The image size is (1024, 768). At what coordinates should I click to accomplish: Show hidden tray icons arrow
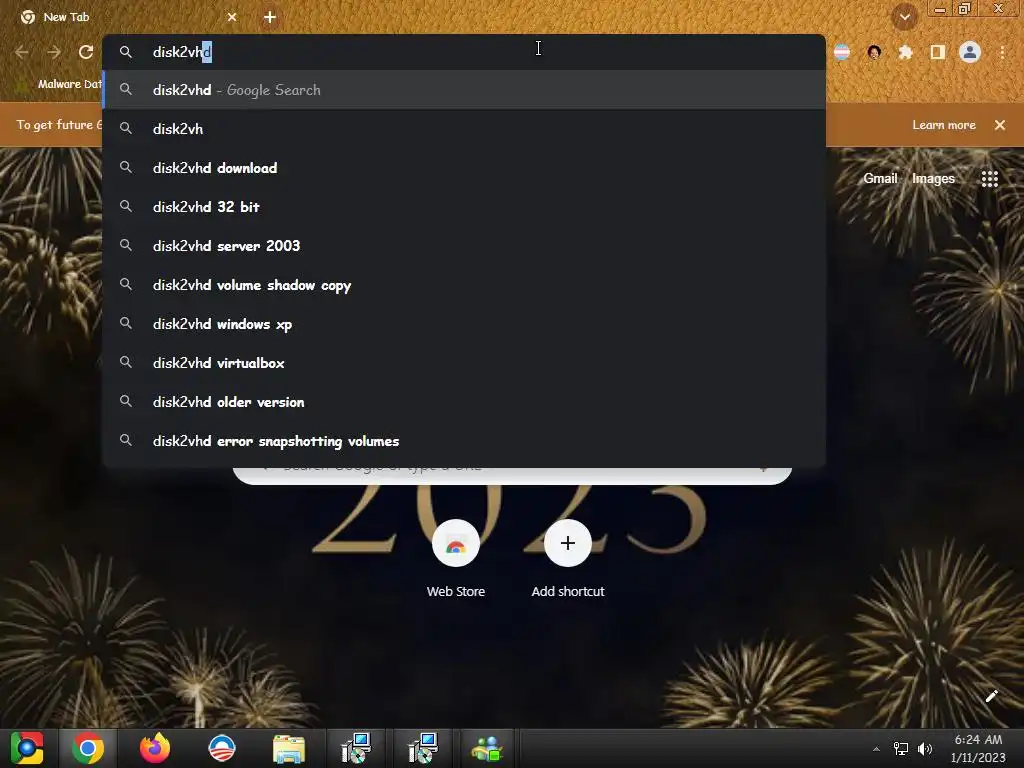(876, 749)
